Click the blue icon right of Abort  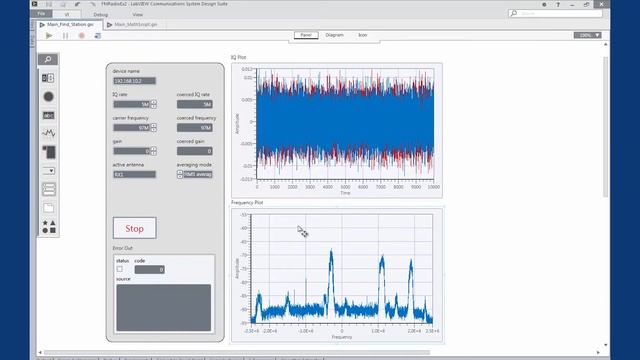coord(98,36)
